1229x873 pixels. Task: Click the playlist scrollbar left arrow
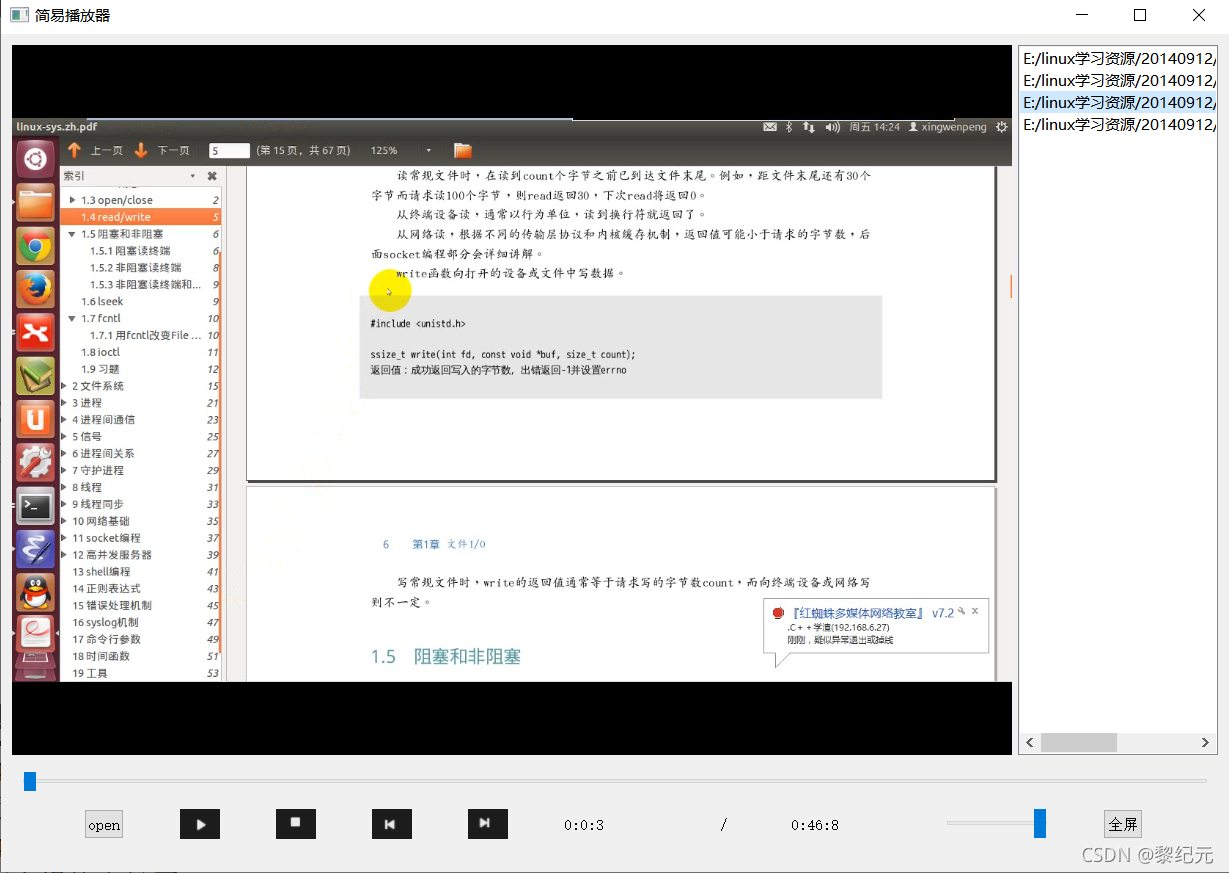(1029, 743)
